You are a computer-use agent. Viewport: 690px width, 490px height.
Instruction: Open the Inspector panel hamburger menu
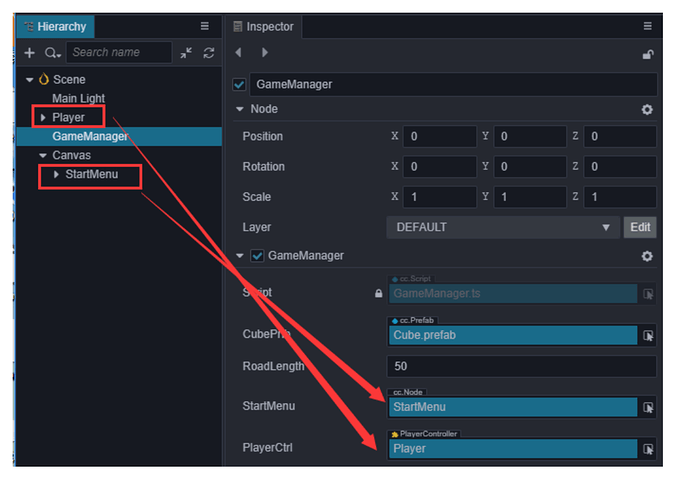click(647, 26)
